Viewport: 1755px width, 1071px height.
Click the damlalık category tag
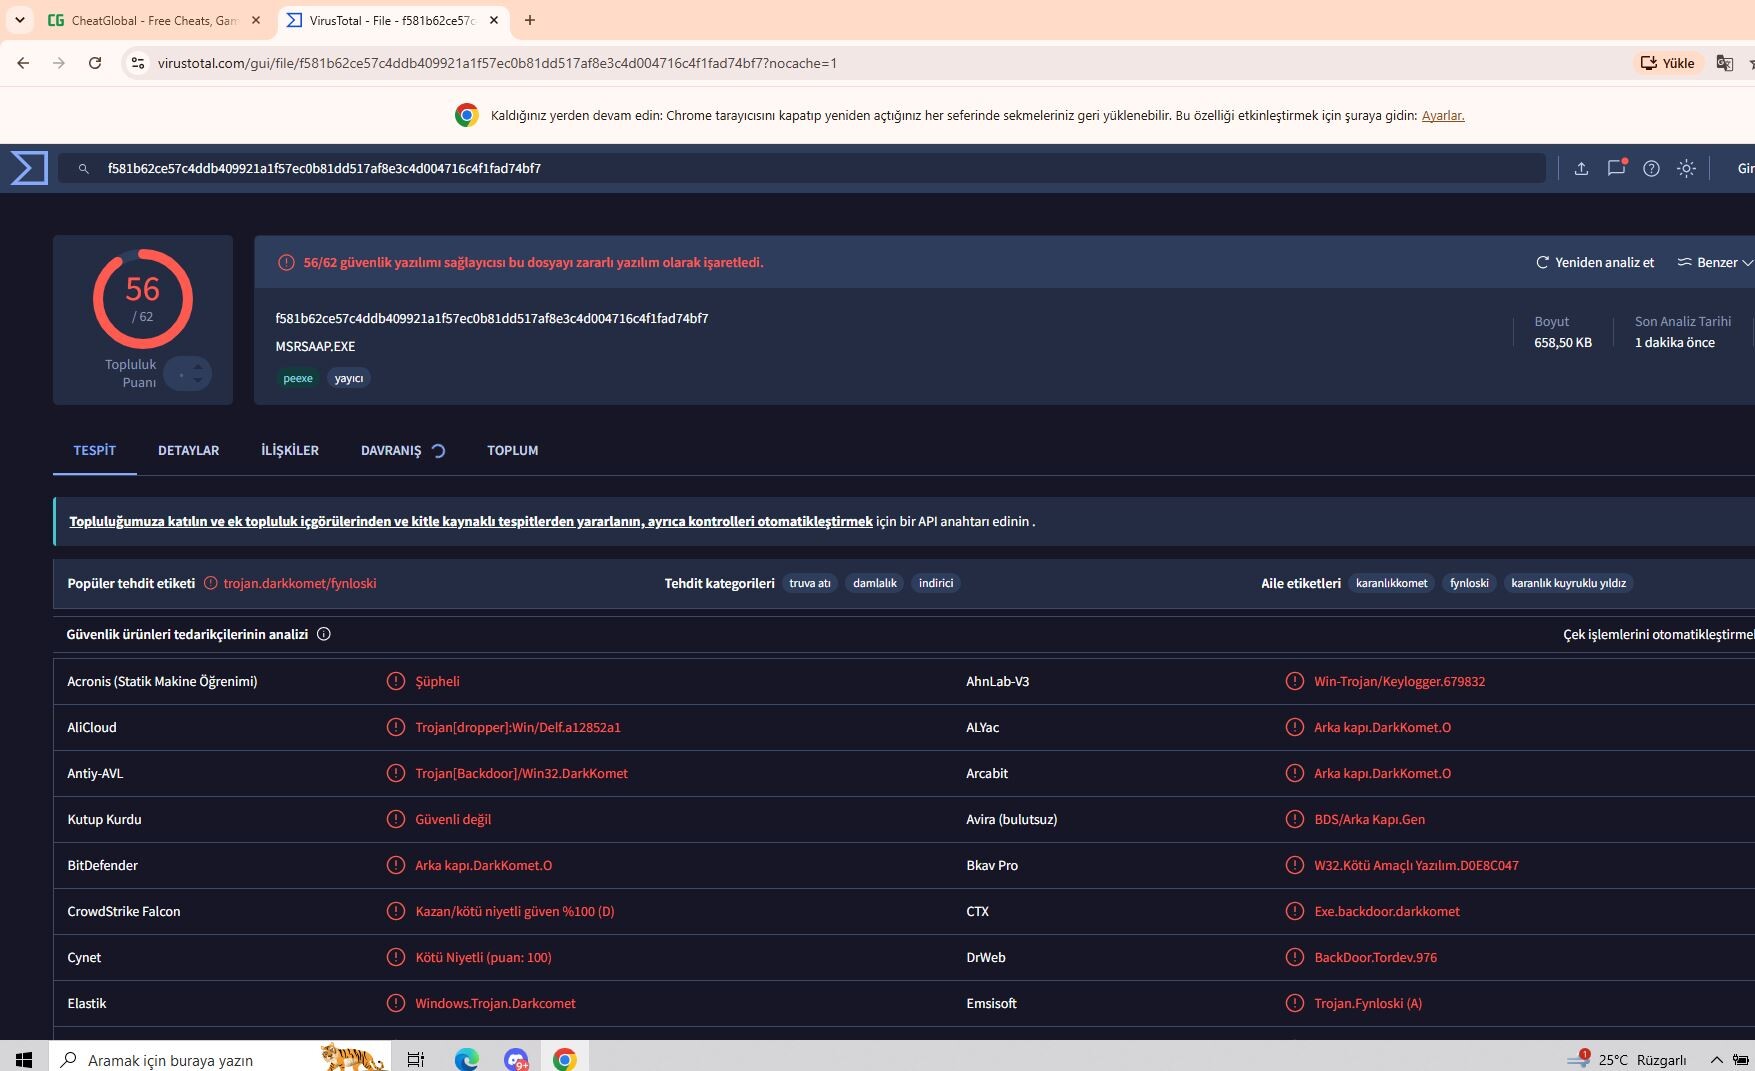[x=875, y=583]
